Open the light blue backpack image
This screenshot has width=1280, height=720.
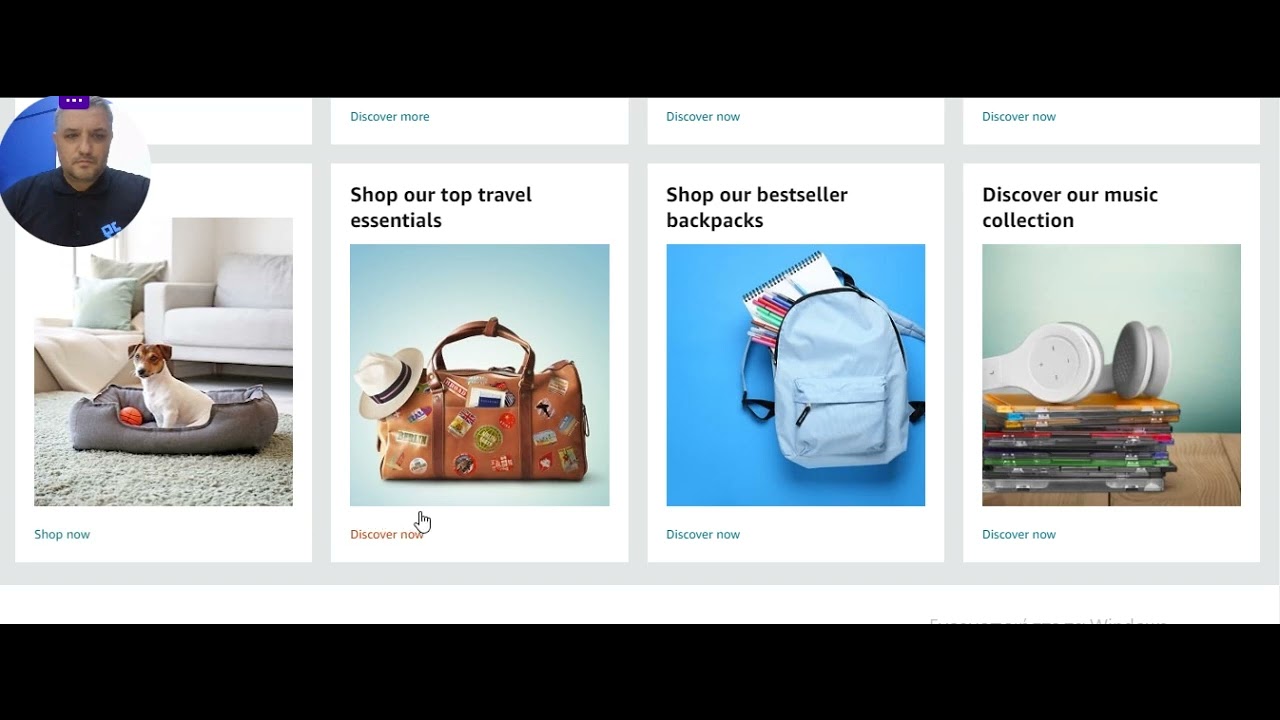(795, 375)
